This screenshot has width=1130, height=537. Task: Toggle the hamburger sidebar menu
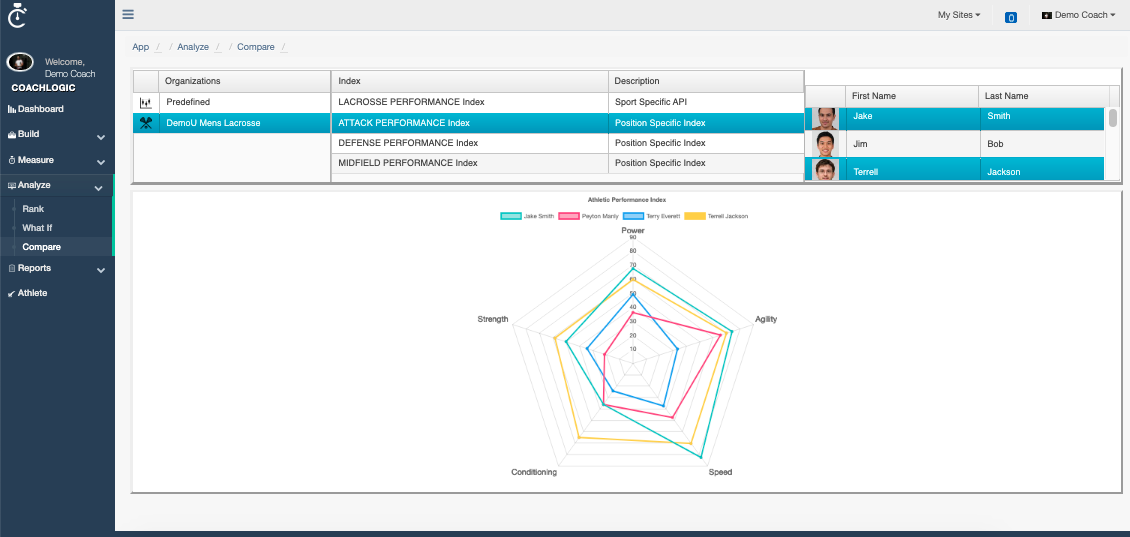coord(128,14)
